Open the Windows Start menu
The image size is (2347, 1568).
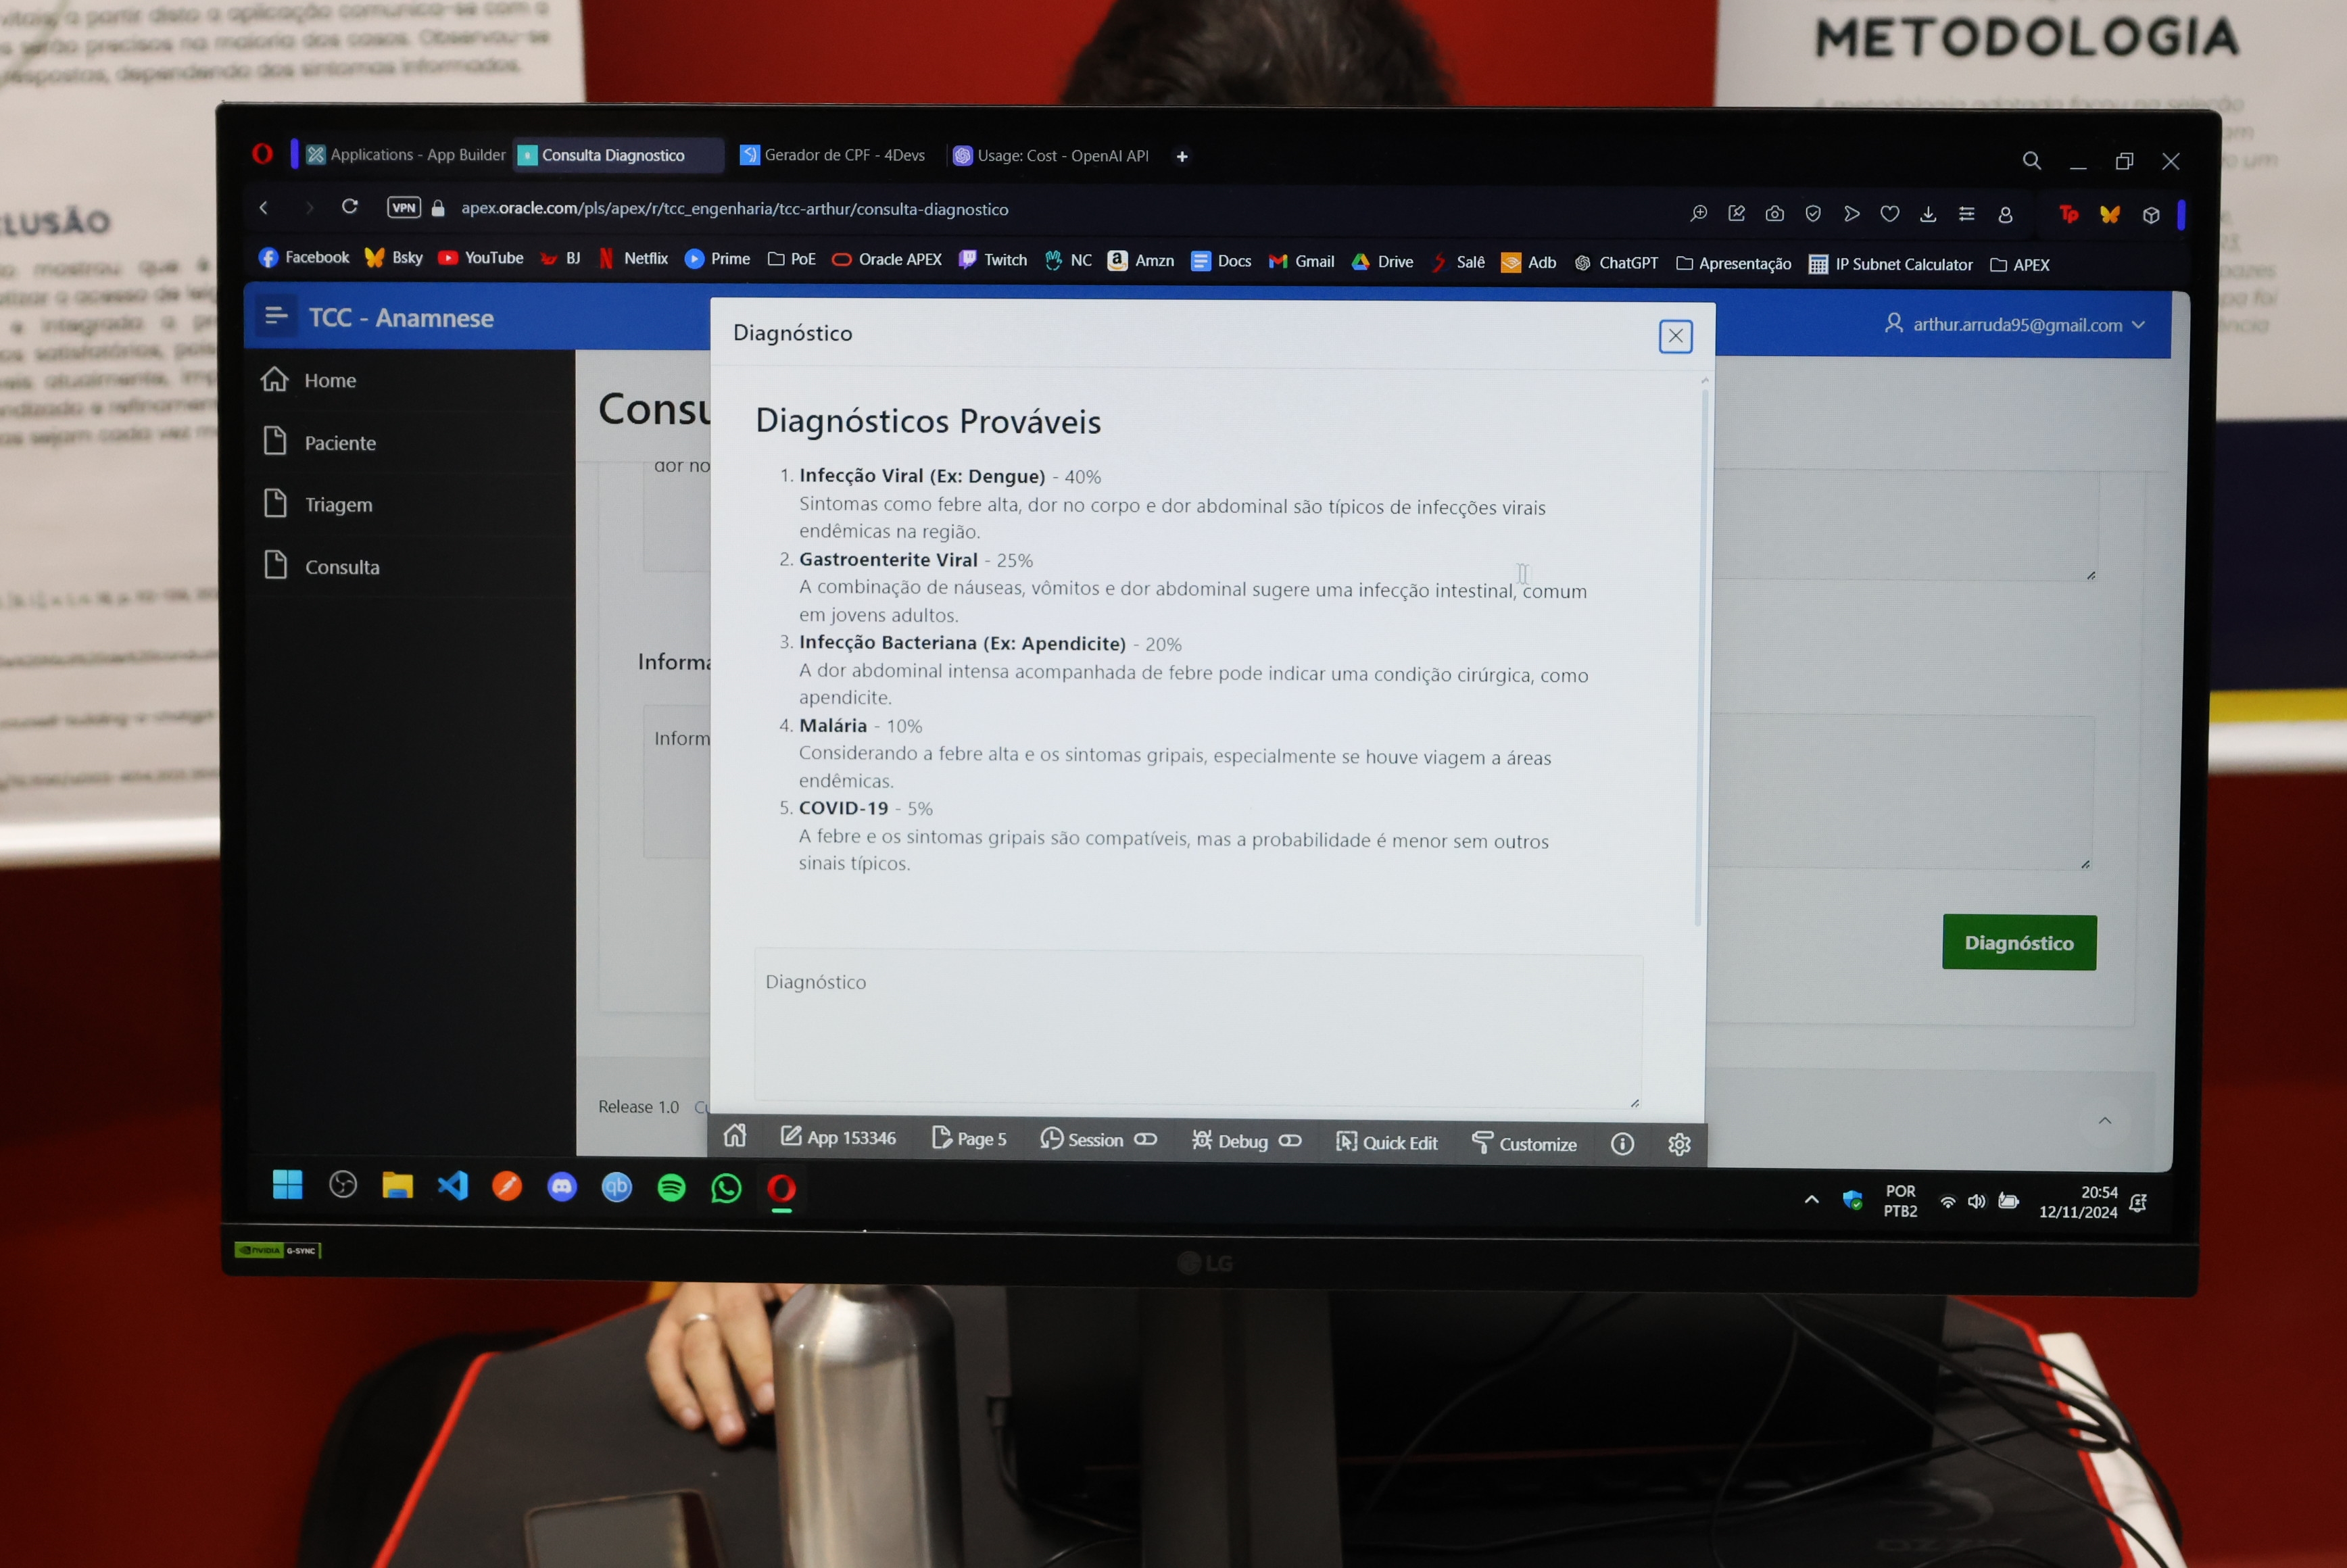[x=287, y=1184]
